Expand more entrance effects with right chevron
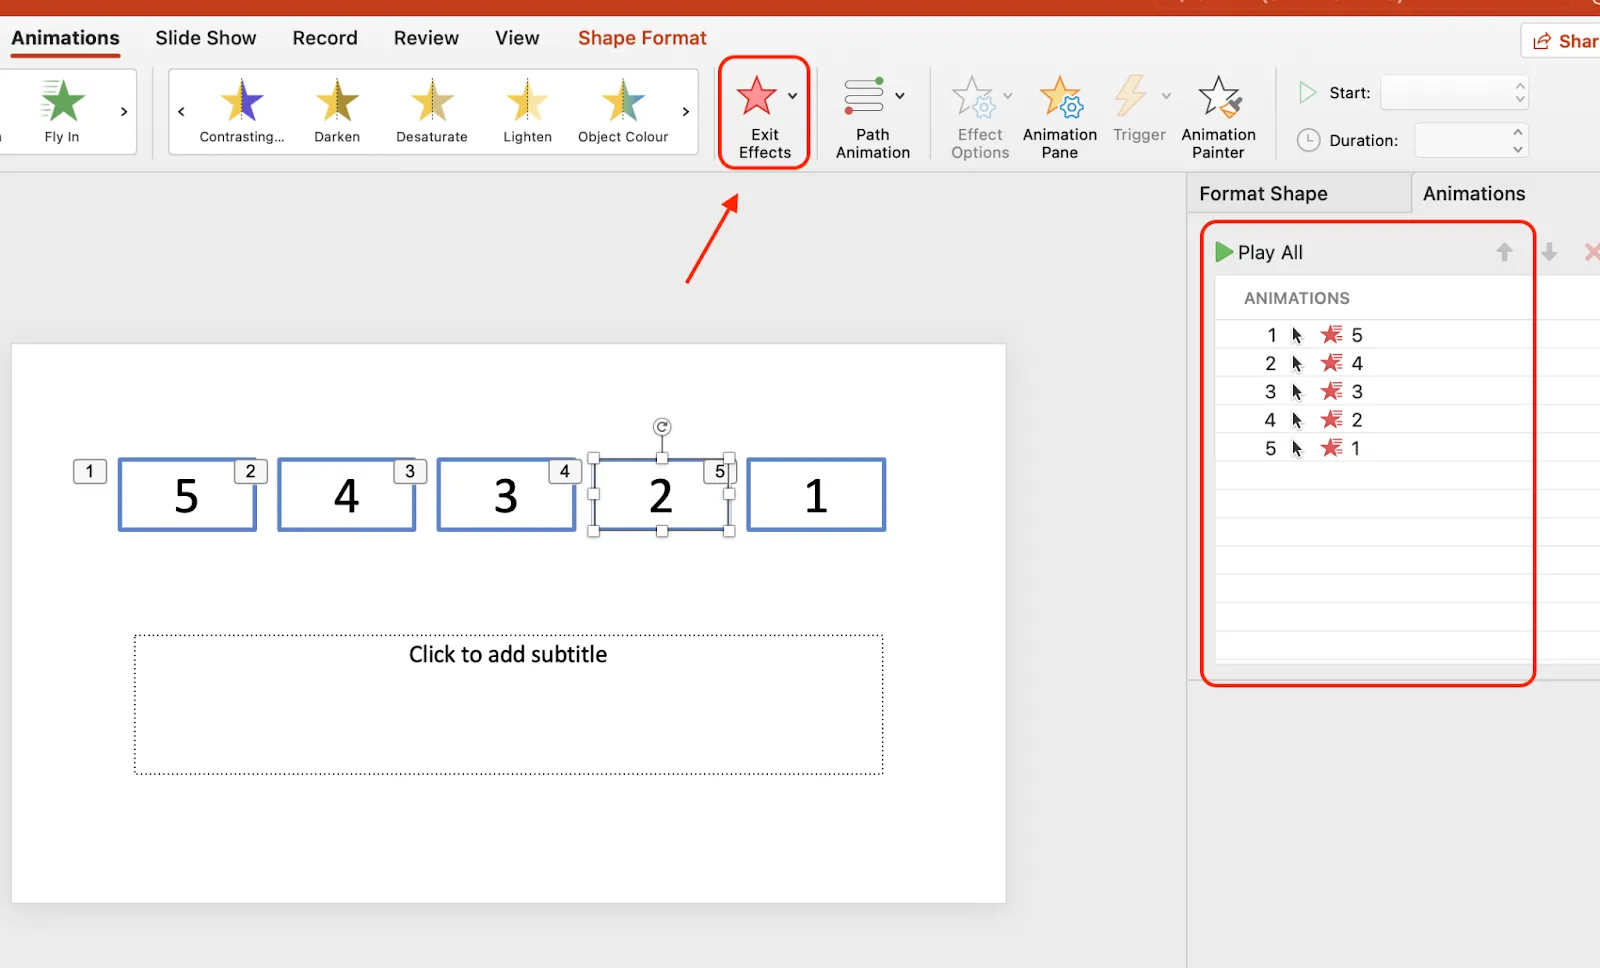 point(124,111)
